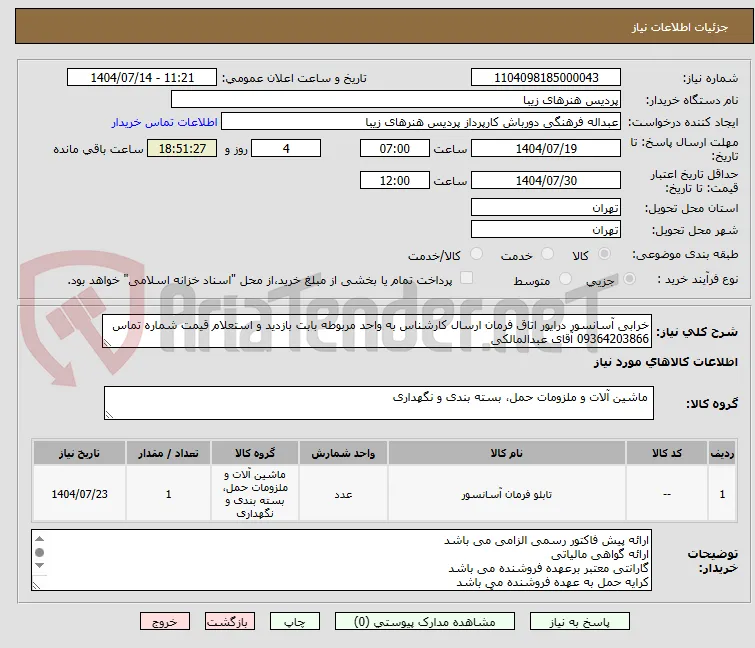Image resolution: width=755 pixels, height=648 pixels.
Task: Click the 12:00 validity time field
Action: [394, 181]
